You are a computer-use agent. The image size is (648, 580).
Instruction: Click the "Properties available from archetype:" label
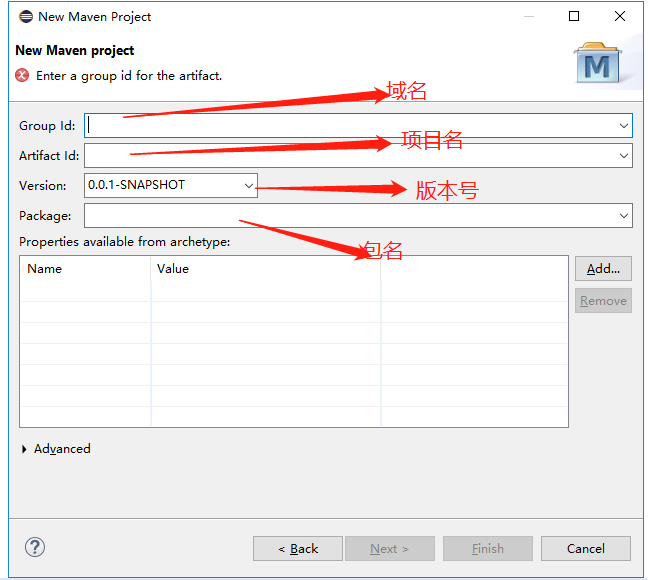point(124,241)
